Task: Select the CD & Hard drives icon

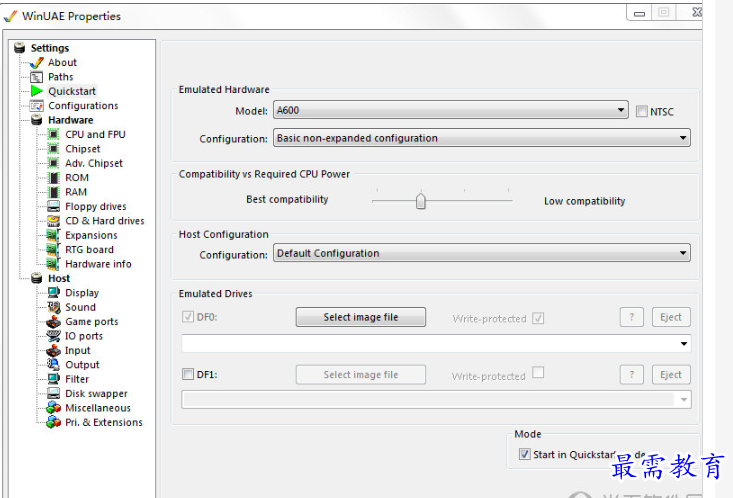Action: (x=54, y=221)
